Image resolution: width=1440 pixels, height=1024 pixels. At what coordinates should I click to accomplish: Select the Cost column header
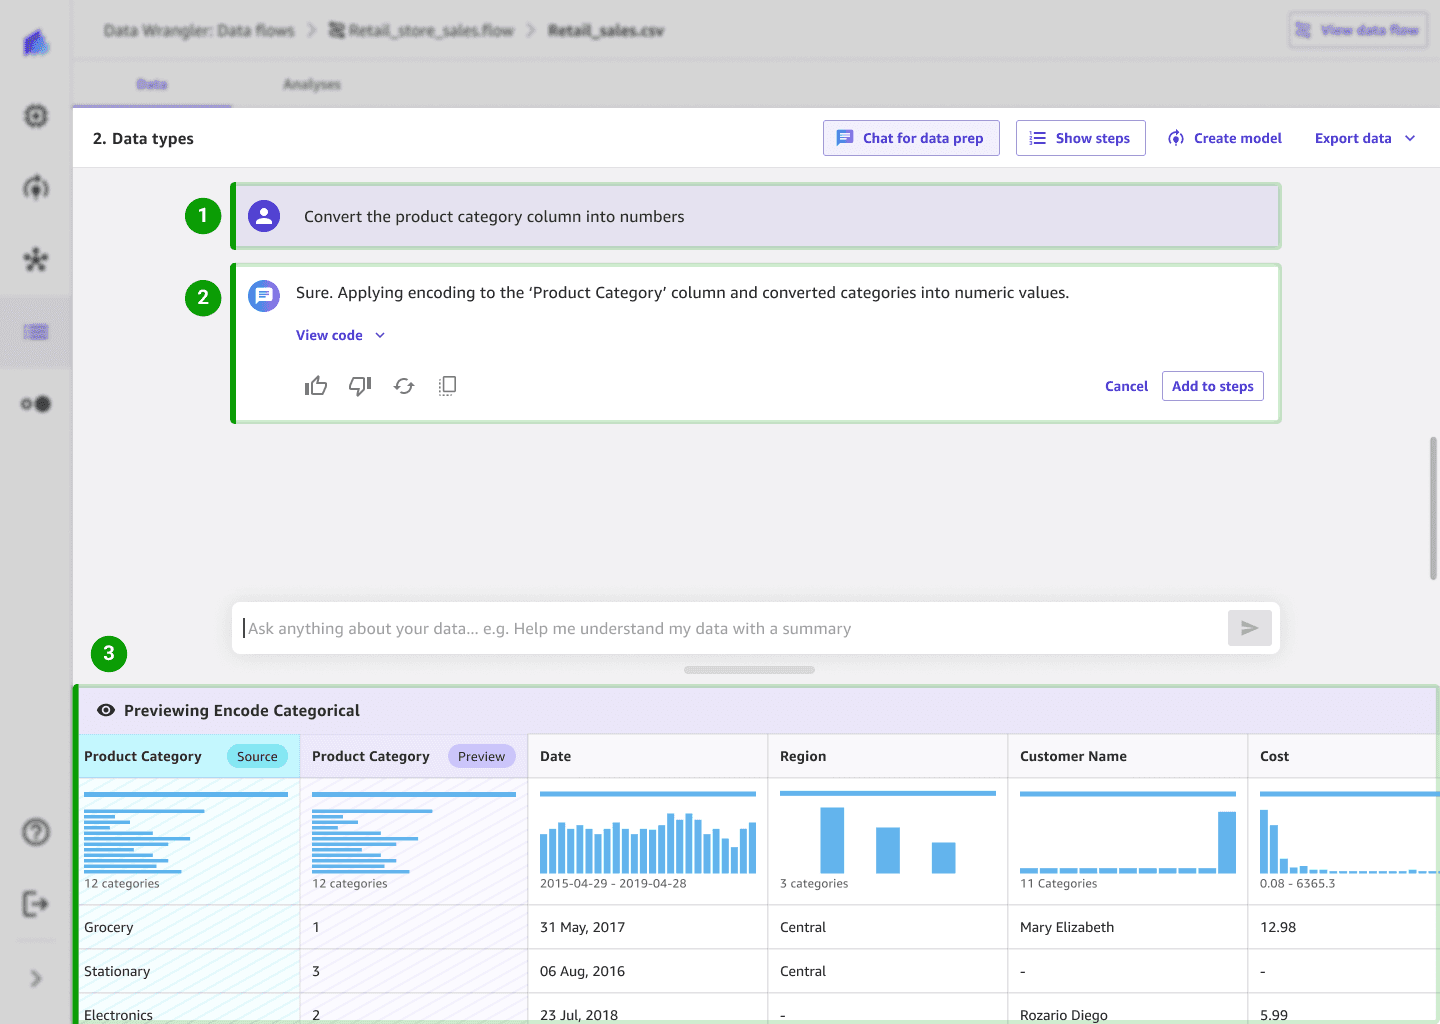point(1344,756)
